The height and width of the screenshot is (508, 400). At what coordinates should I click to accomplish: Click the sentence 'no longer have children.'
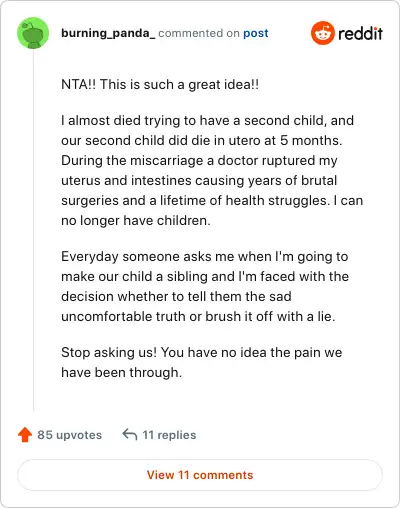coord(136,220)
